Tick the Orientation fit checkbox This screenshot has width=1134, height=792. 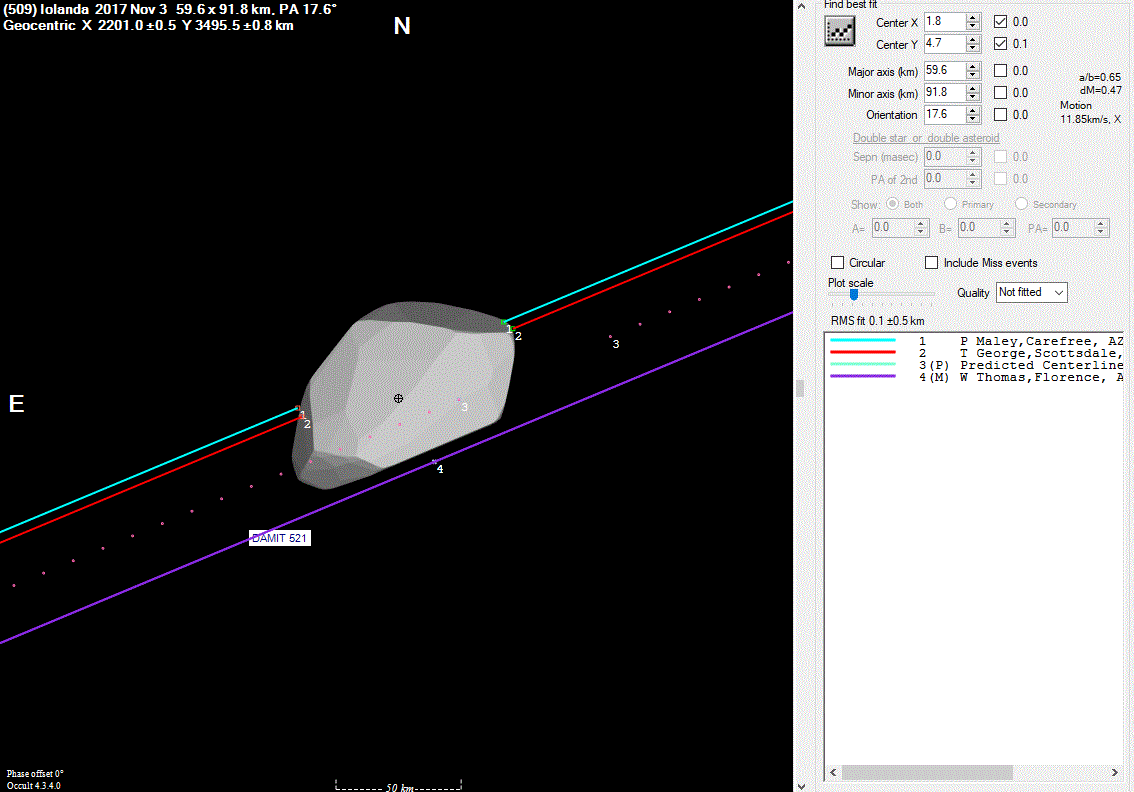click(1000, 115)
